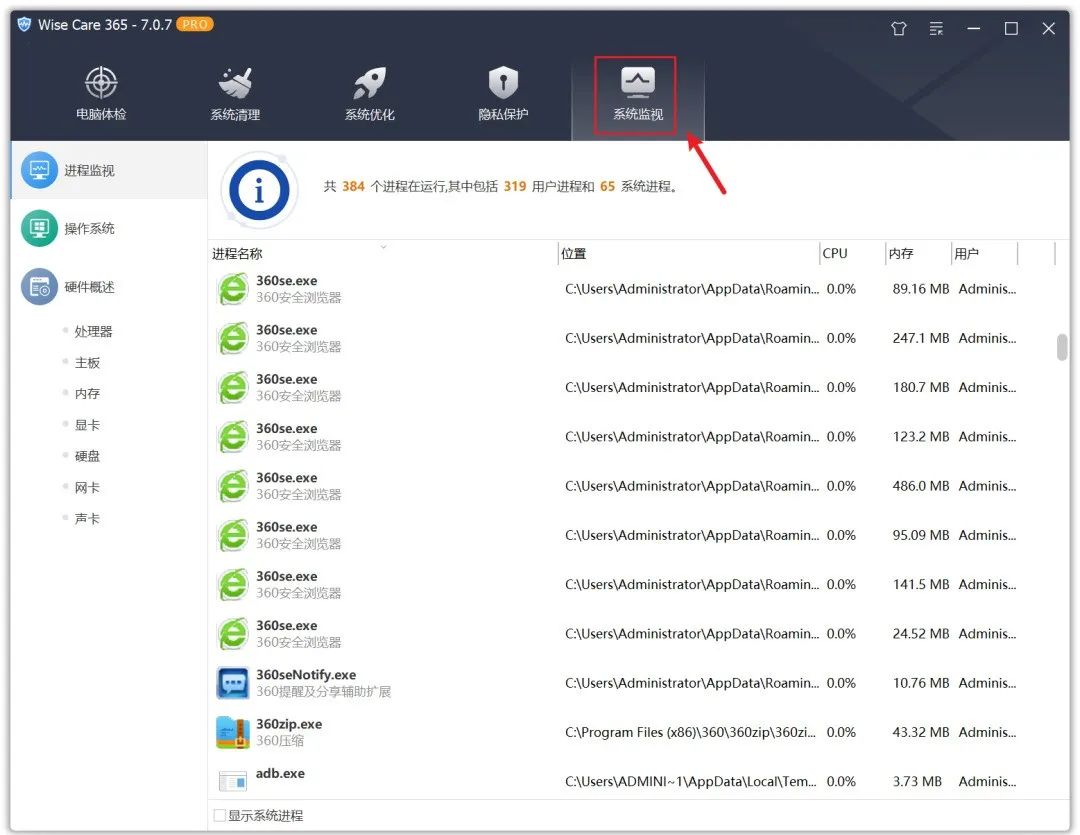Open the 声卡 hardware item
Viewport: 1080px width, 835px height.
point(87,519)
